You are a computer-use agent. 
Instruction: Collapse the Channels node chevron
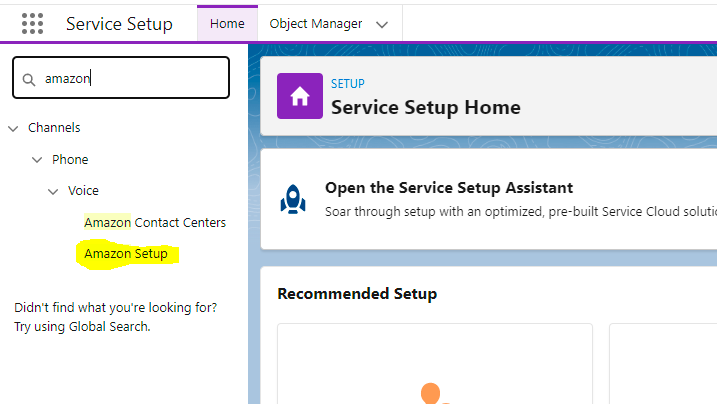pos(13,128)
